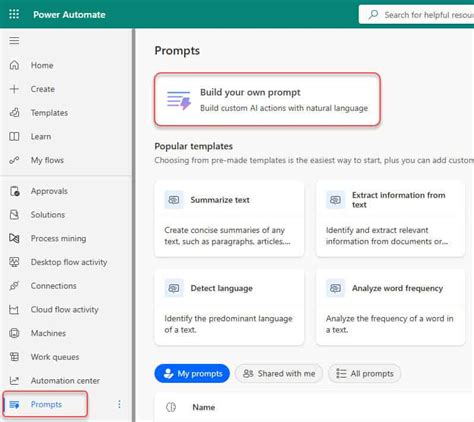This screenshot has width=474, height=422.
Task: Open Automation center
Action: tap(65, 381)
